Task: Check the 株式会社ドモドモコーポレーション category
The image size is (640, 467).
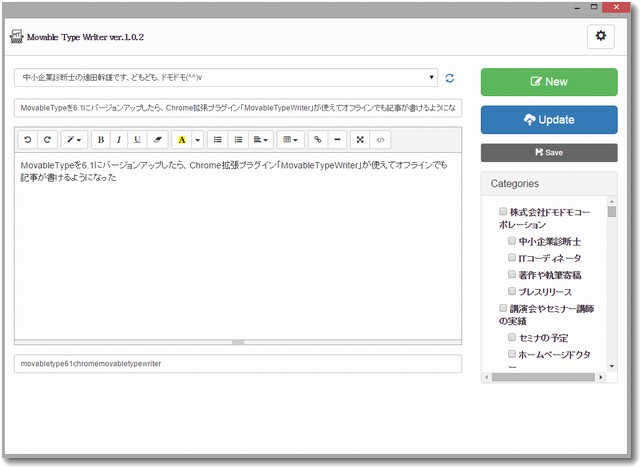Action: click(x=503, y=211)
